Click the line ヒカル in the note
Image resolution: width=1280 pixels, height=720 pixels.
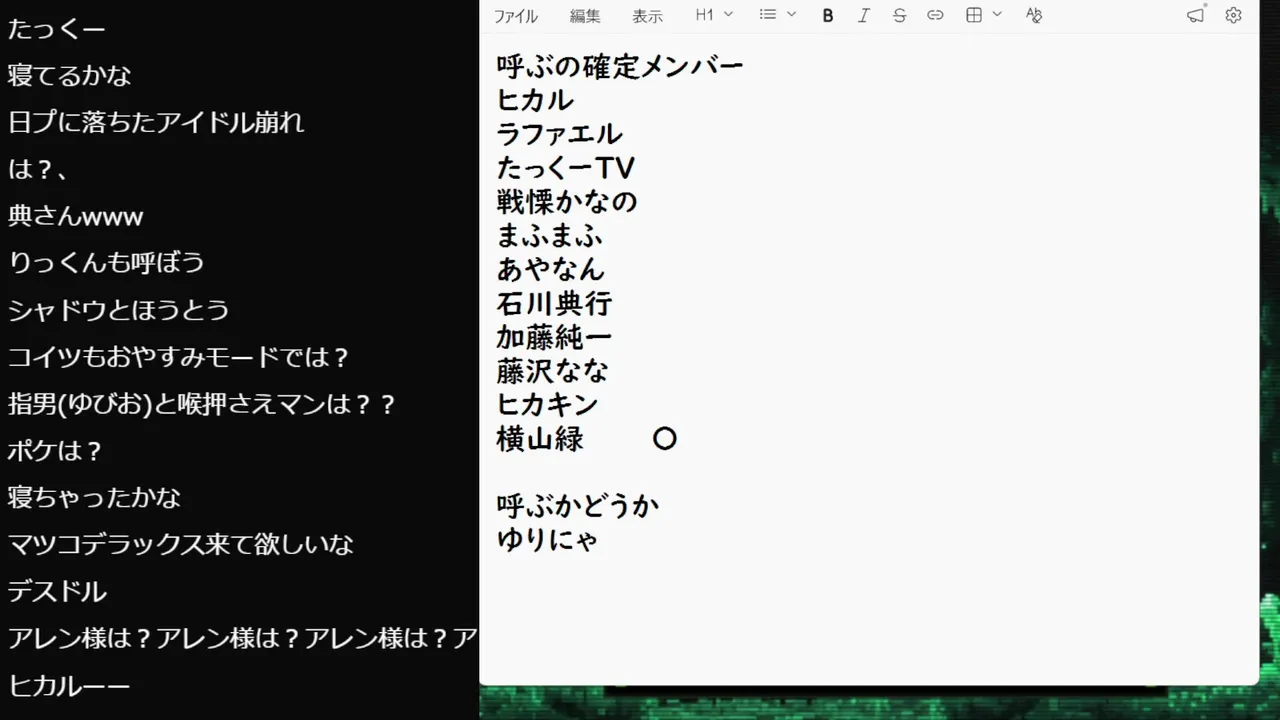tap(535, 100)
